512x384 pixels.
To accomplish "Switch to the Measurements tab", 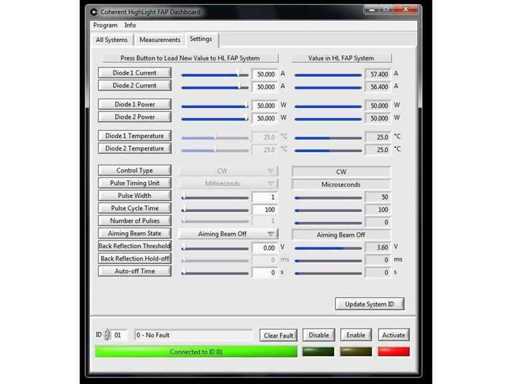I will pyautogui.click(x=160, y=40).
